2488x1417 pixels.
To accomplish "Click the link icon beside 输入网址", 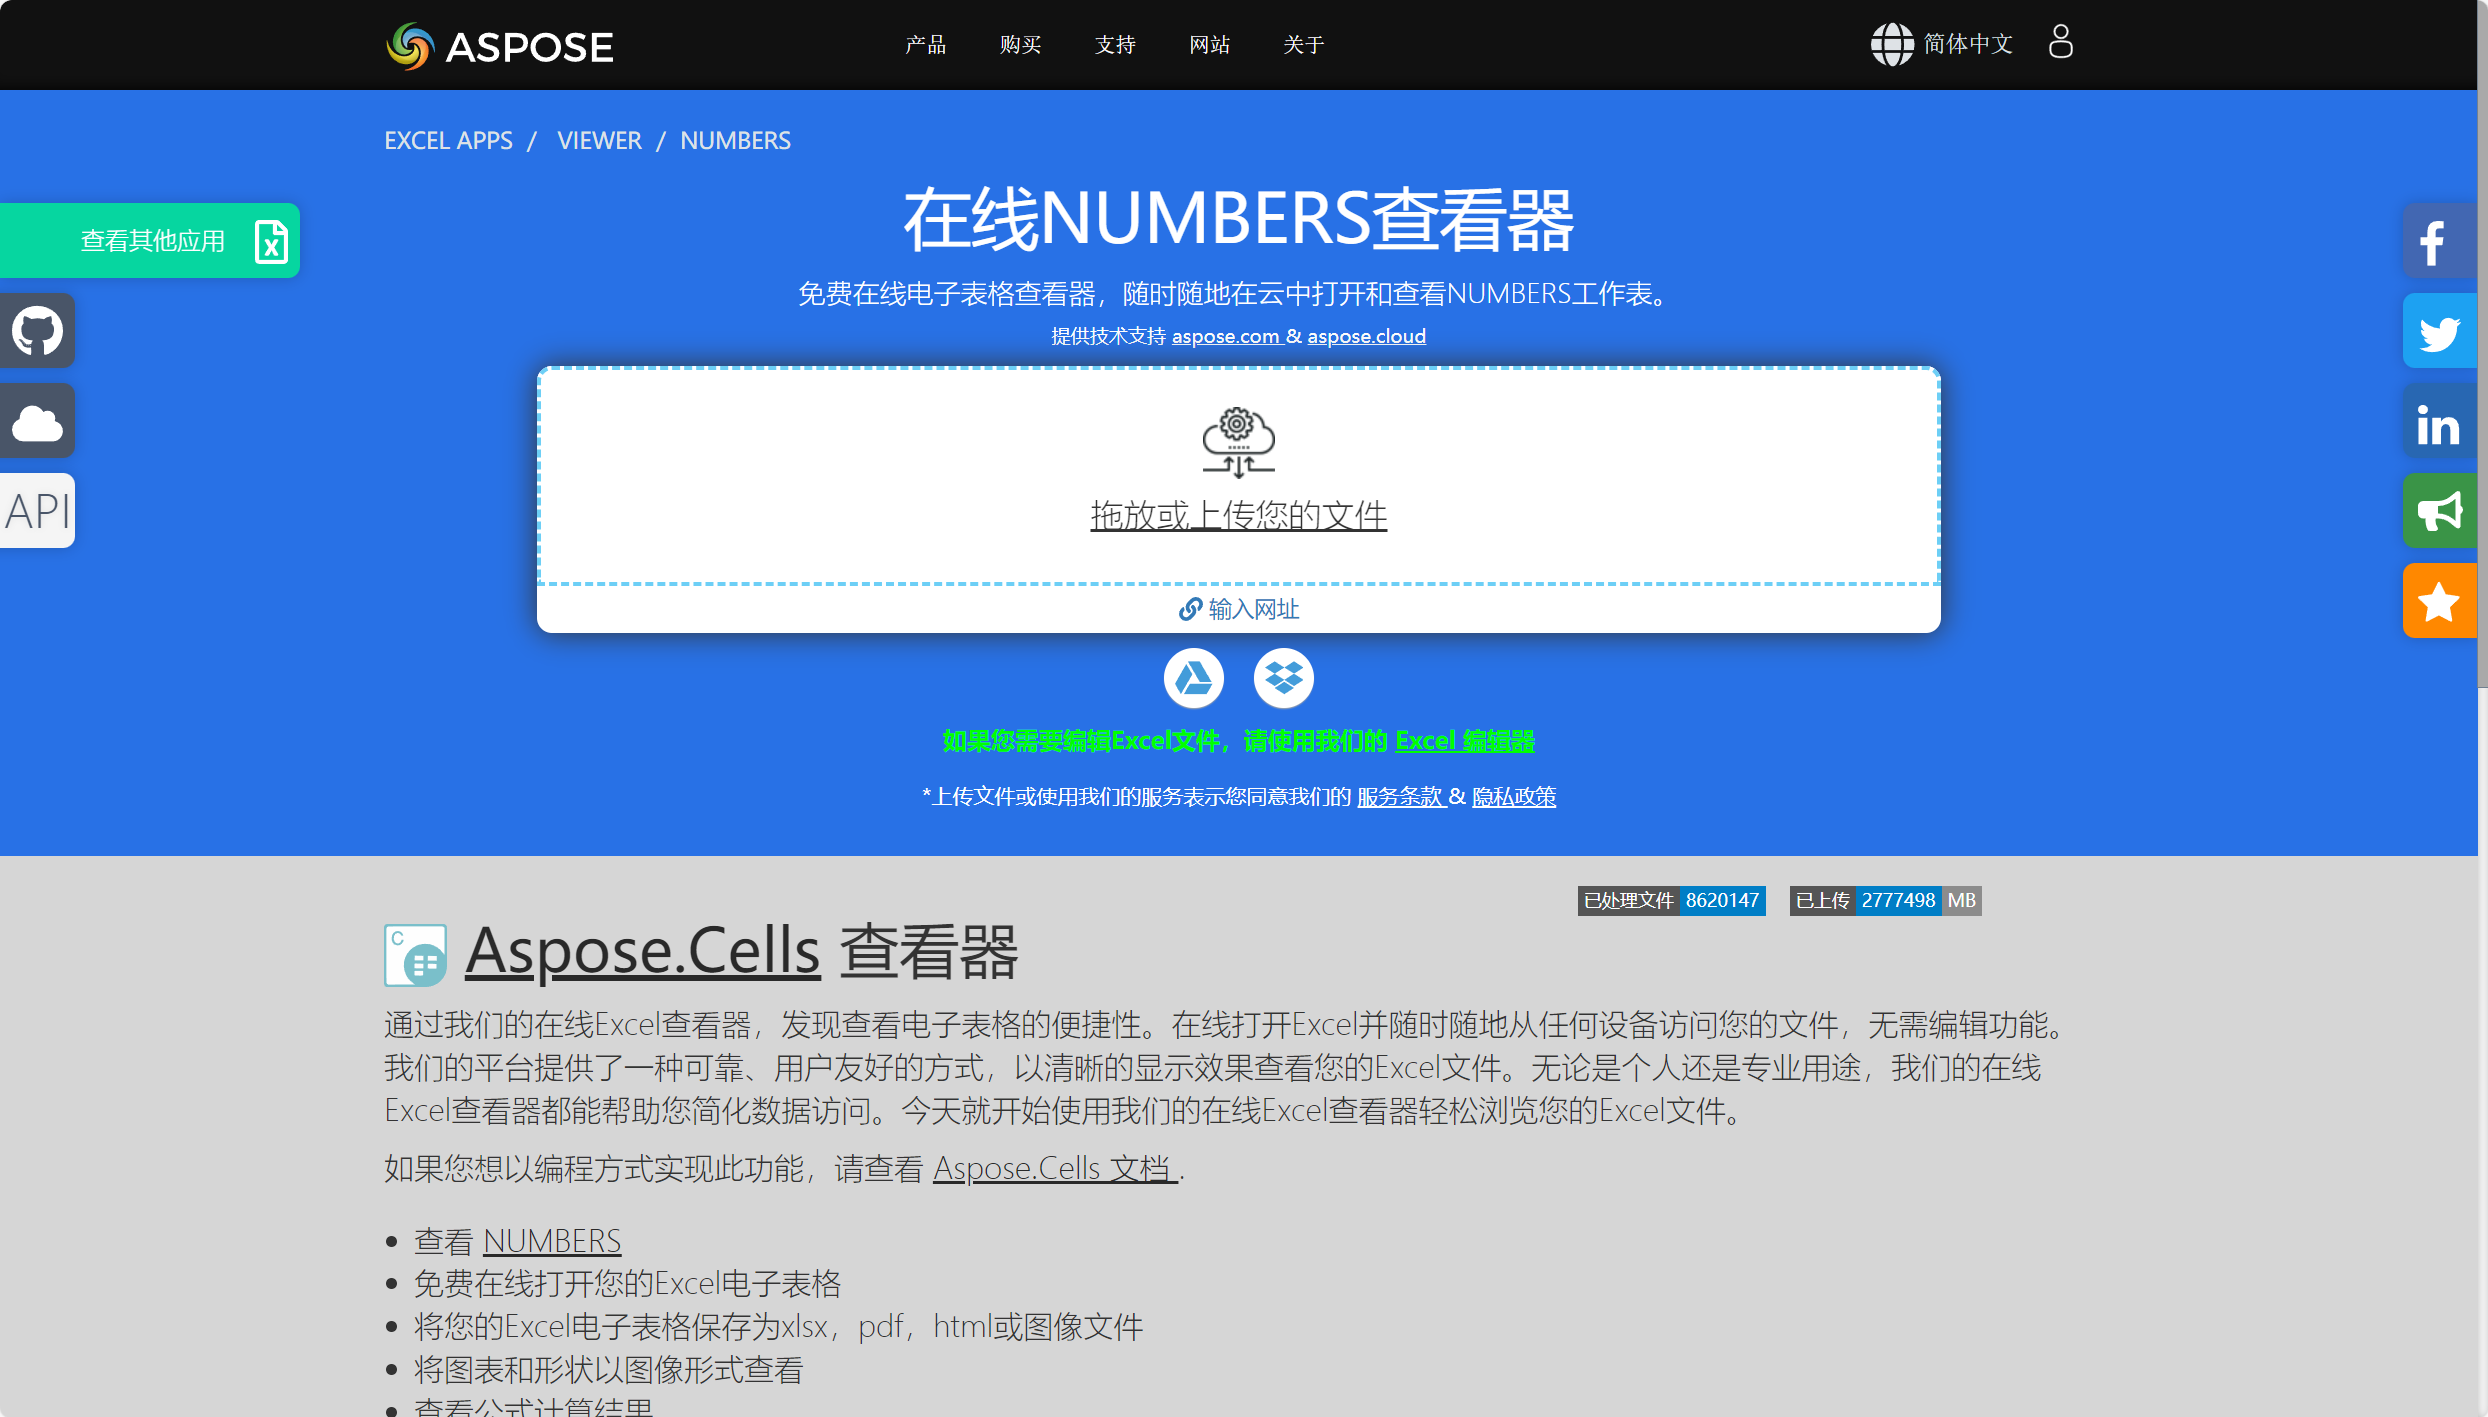I will pyautogui.click(x=1190, y=609).
